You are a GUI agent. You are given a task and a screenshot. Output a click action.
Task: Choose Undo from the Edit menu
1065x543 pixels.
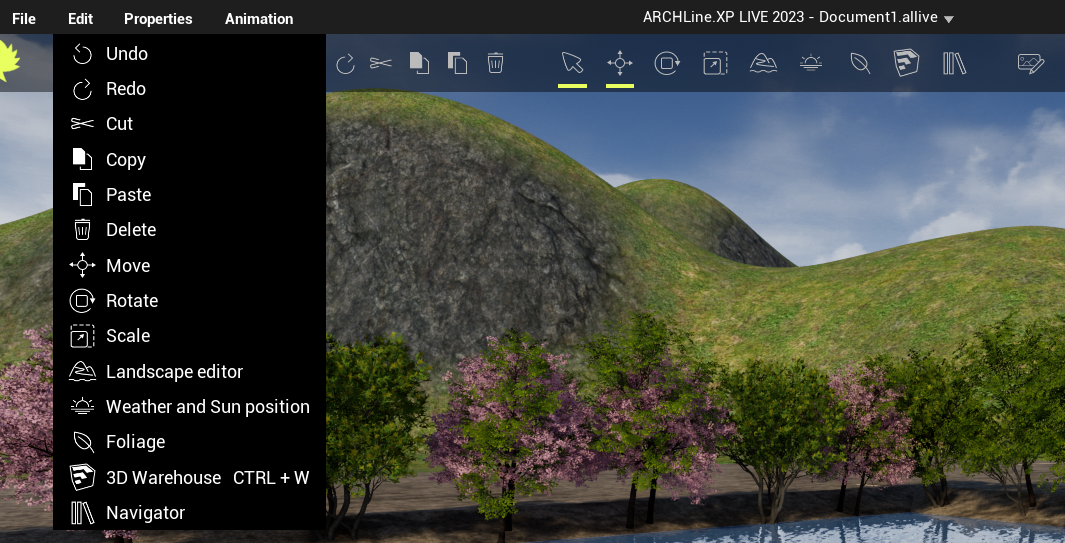click(x=189, y=54)
